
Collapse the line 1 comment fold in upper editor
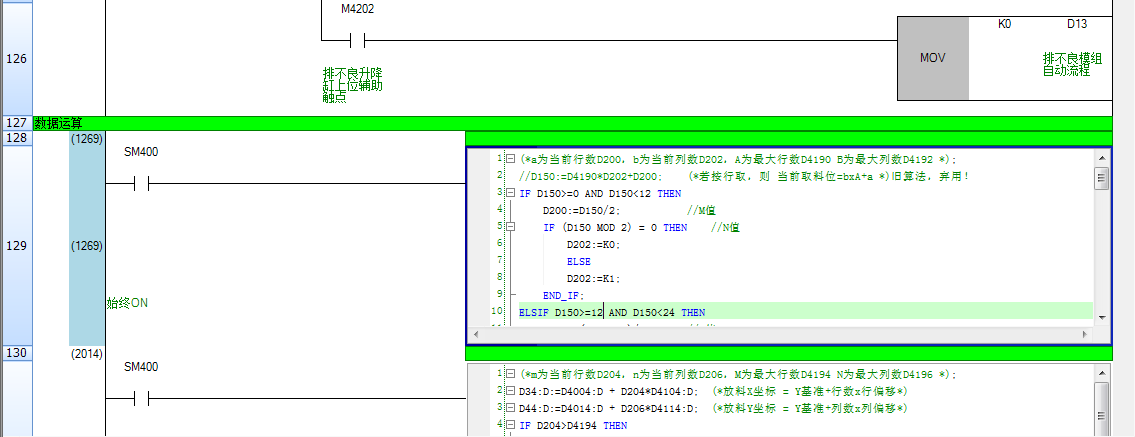pyautogui.click(x=511, y=159)
